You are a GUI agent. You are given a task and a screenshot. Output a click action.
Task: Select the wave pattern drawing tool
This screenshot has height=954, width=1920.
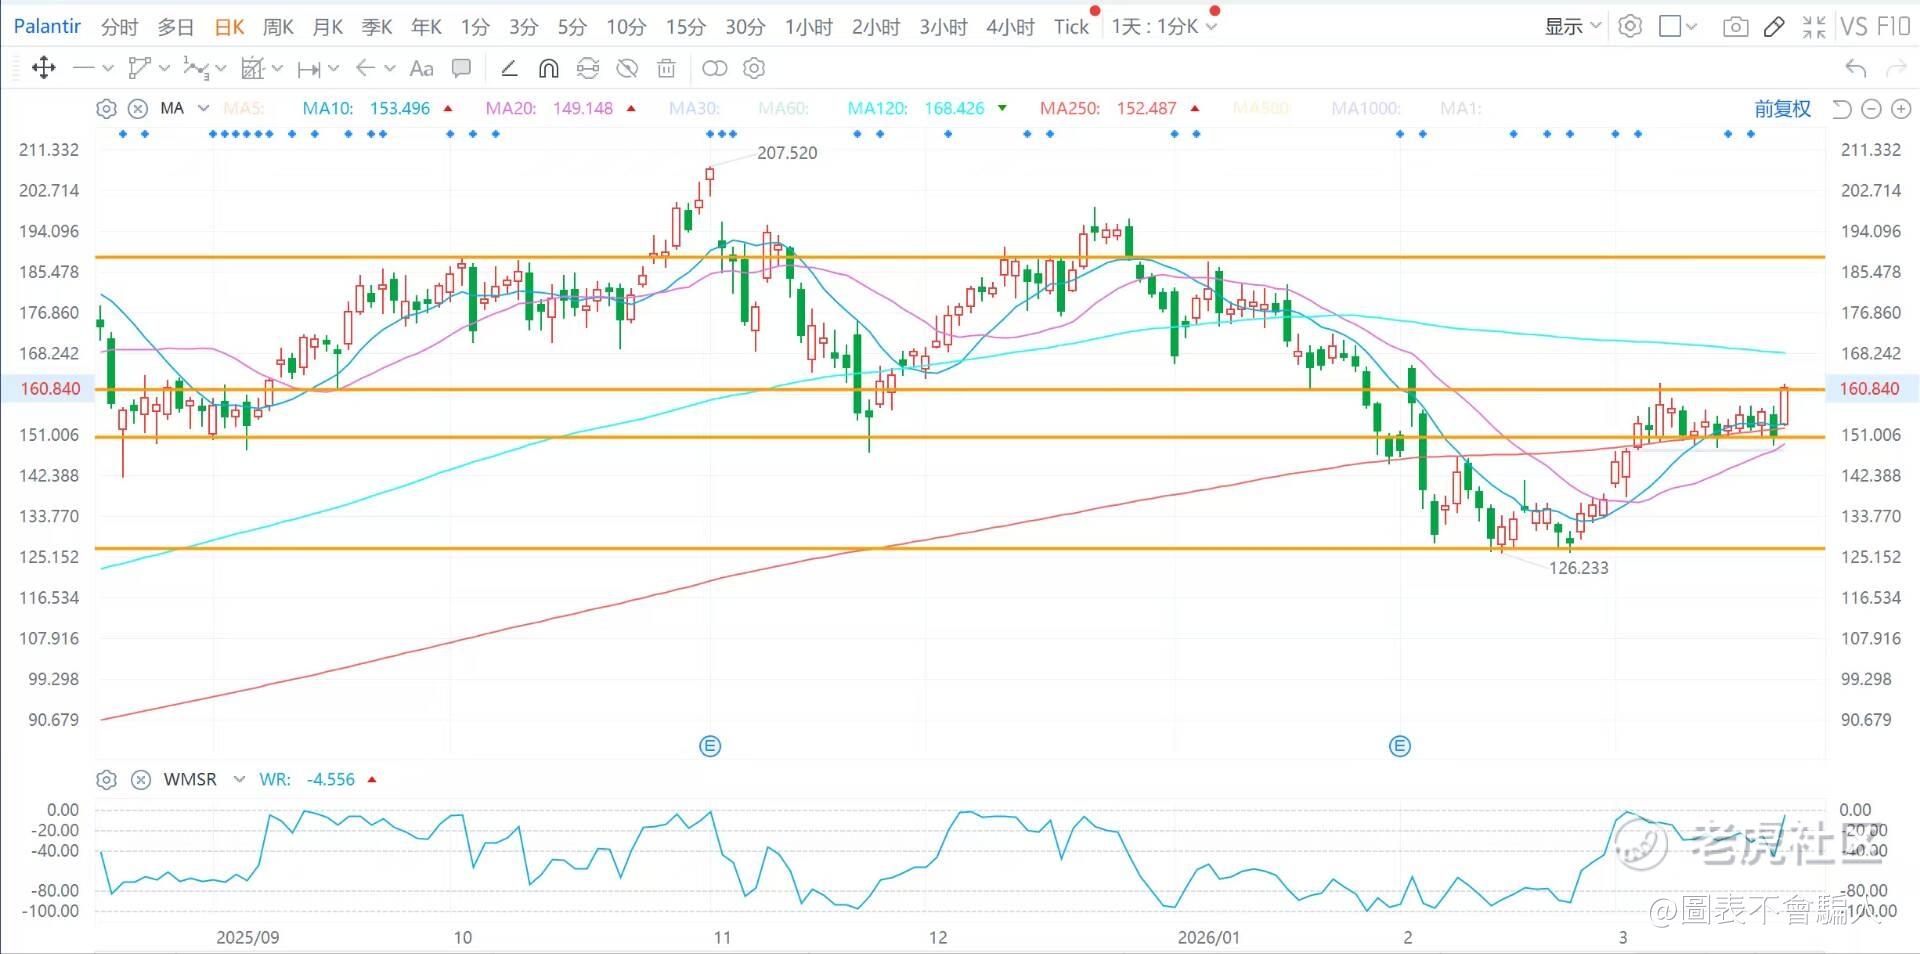(196, 68)
